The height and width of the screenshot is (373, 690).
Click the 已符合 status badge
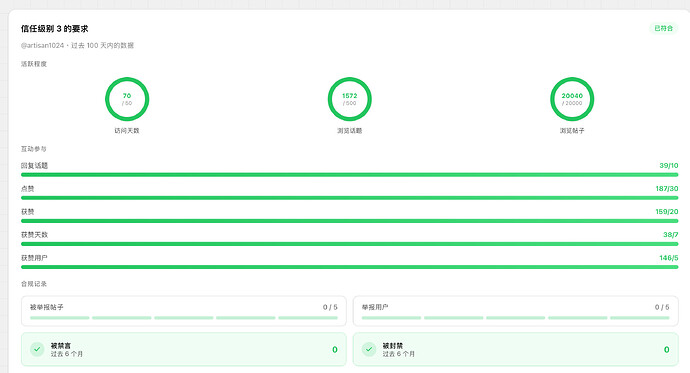(x=664, y=28)
